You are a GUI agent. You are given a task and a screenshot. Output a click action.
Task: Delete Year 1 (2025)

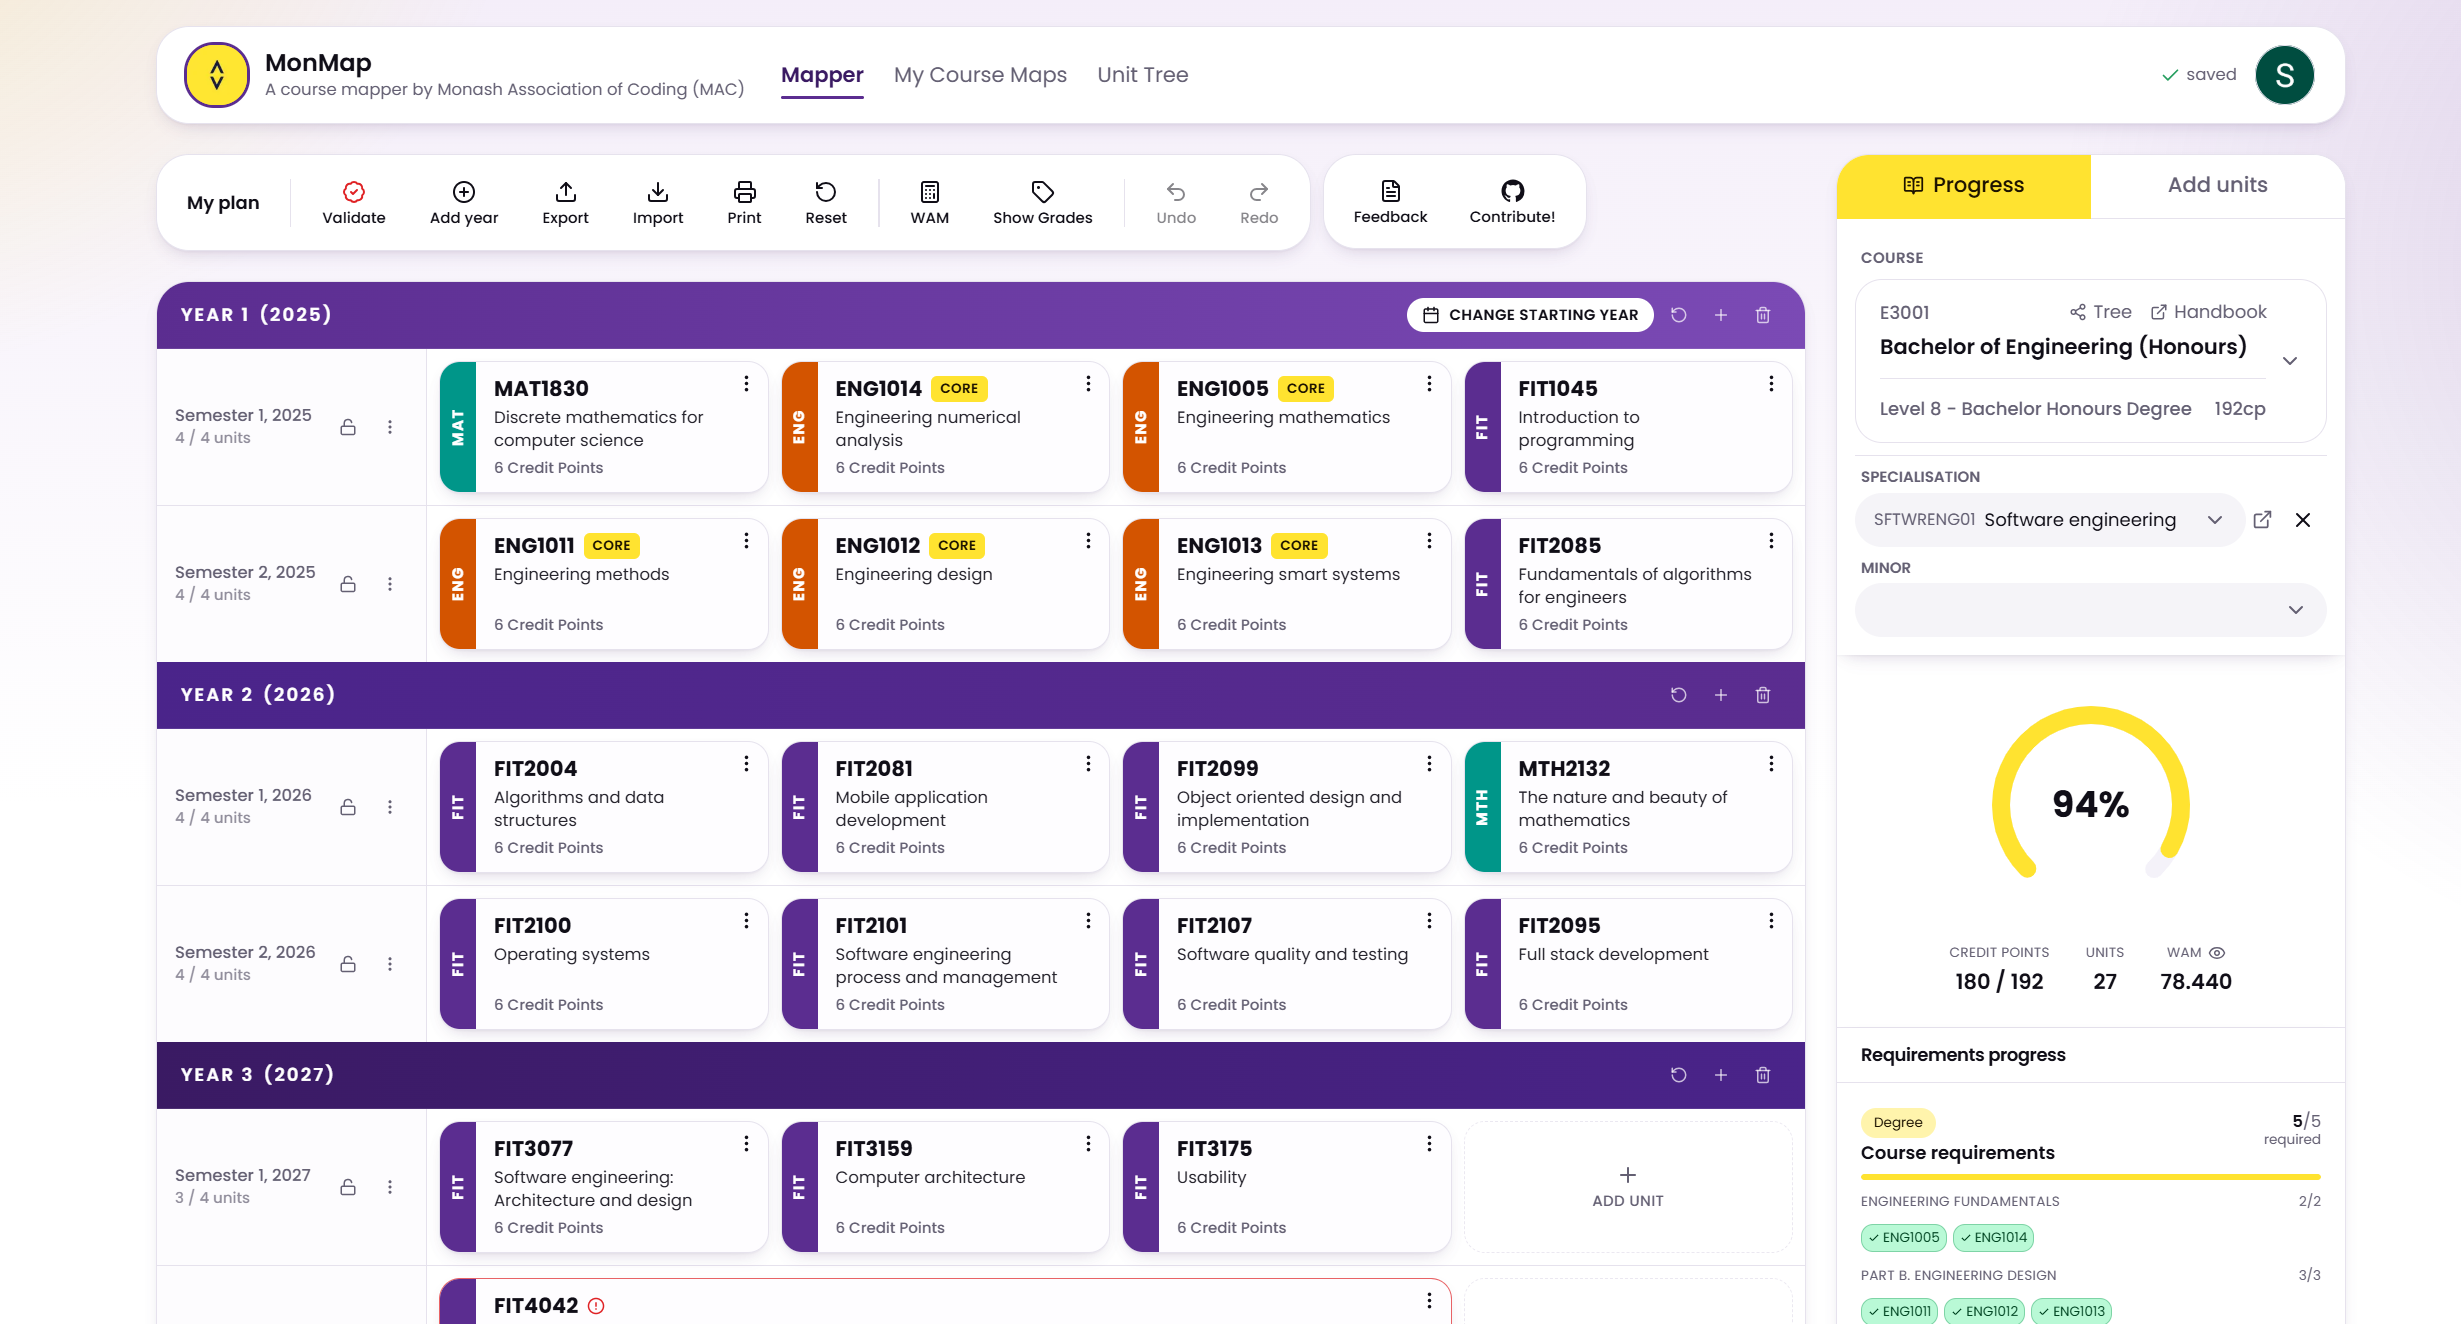(x=1763, y=315)
